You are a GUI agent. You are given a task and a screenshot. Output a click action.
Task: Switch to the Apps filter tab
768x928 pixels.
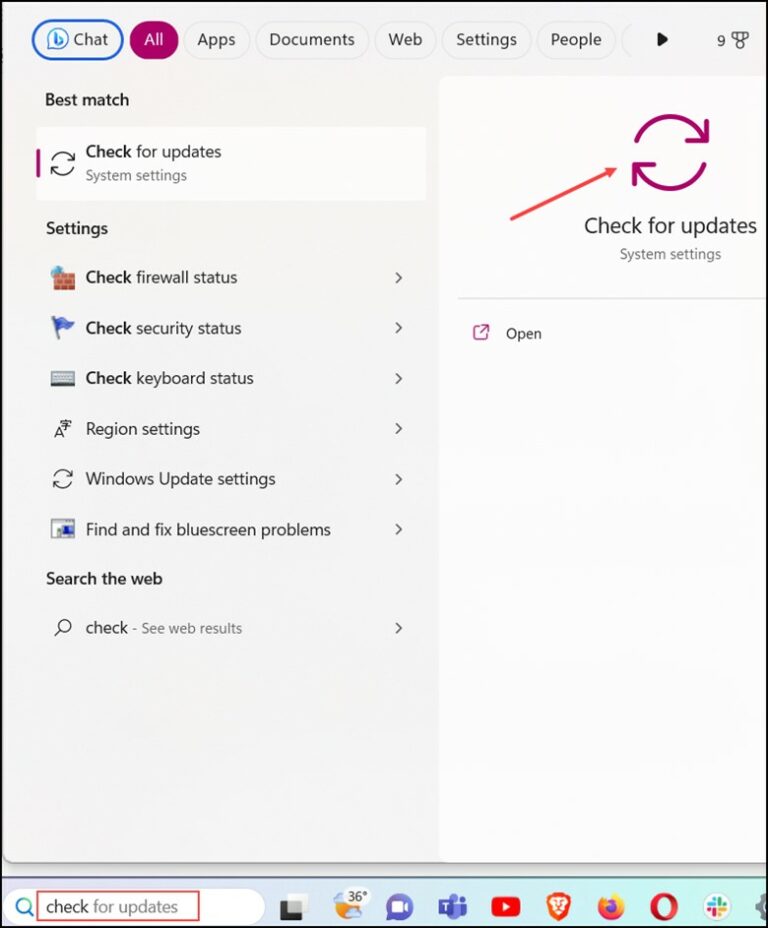[x=216, y=40]
